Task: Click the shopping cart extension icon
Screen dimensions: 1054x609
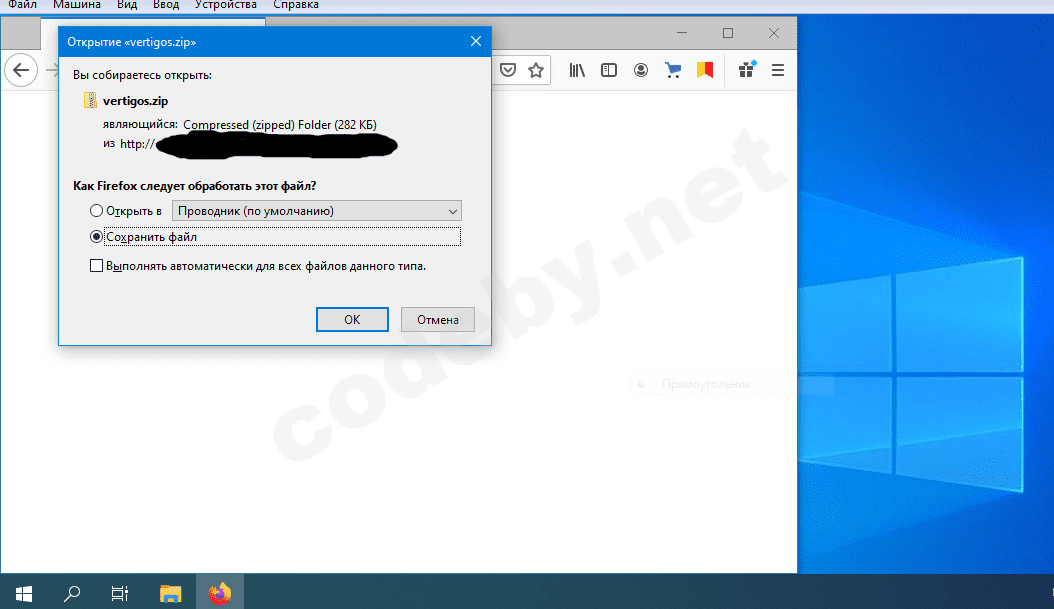Action: (673, 70)
